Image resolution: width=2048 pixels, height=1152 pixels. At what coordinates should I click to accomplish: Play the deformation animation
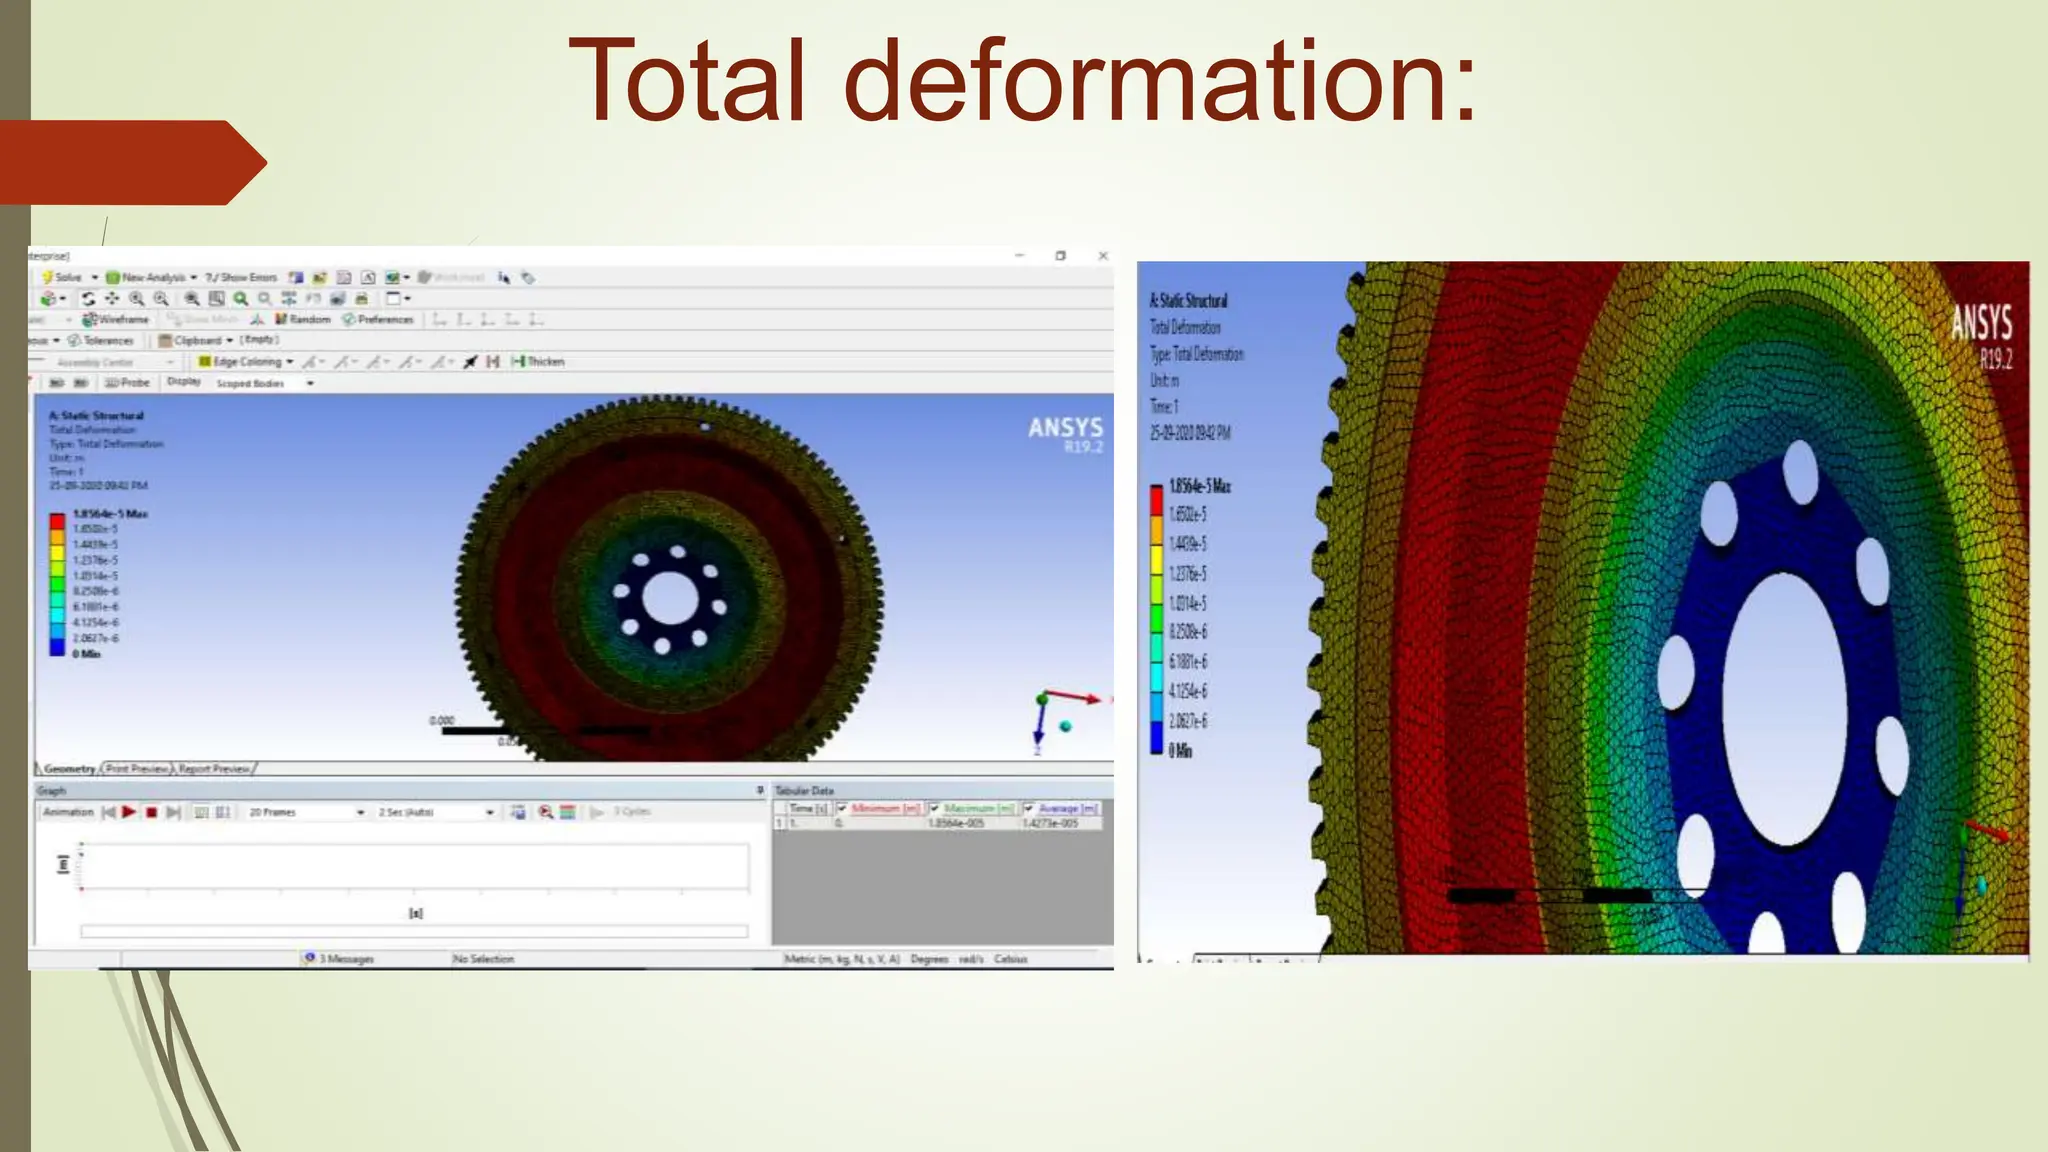[129, 812]
